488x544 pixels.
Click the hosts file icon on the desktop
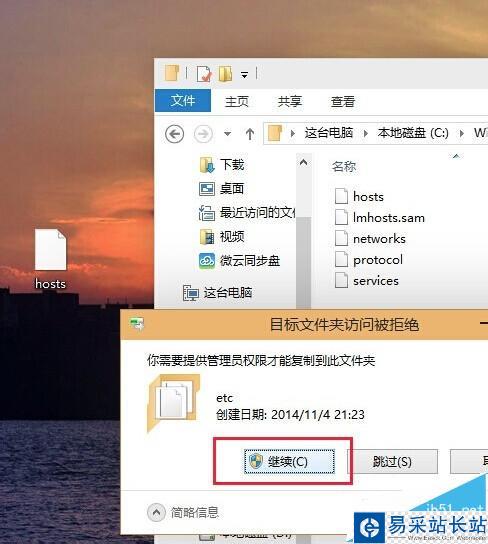[51, 249]
